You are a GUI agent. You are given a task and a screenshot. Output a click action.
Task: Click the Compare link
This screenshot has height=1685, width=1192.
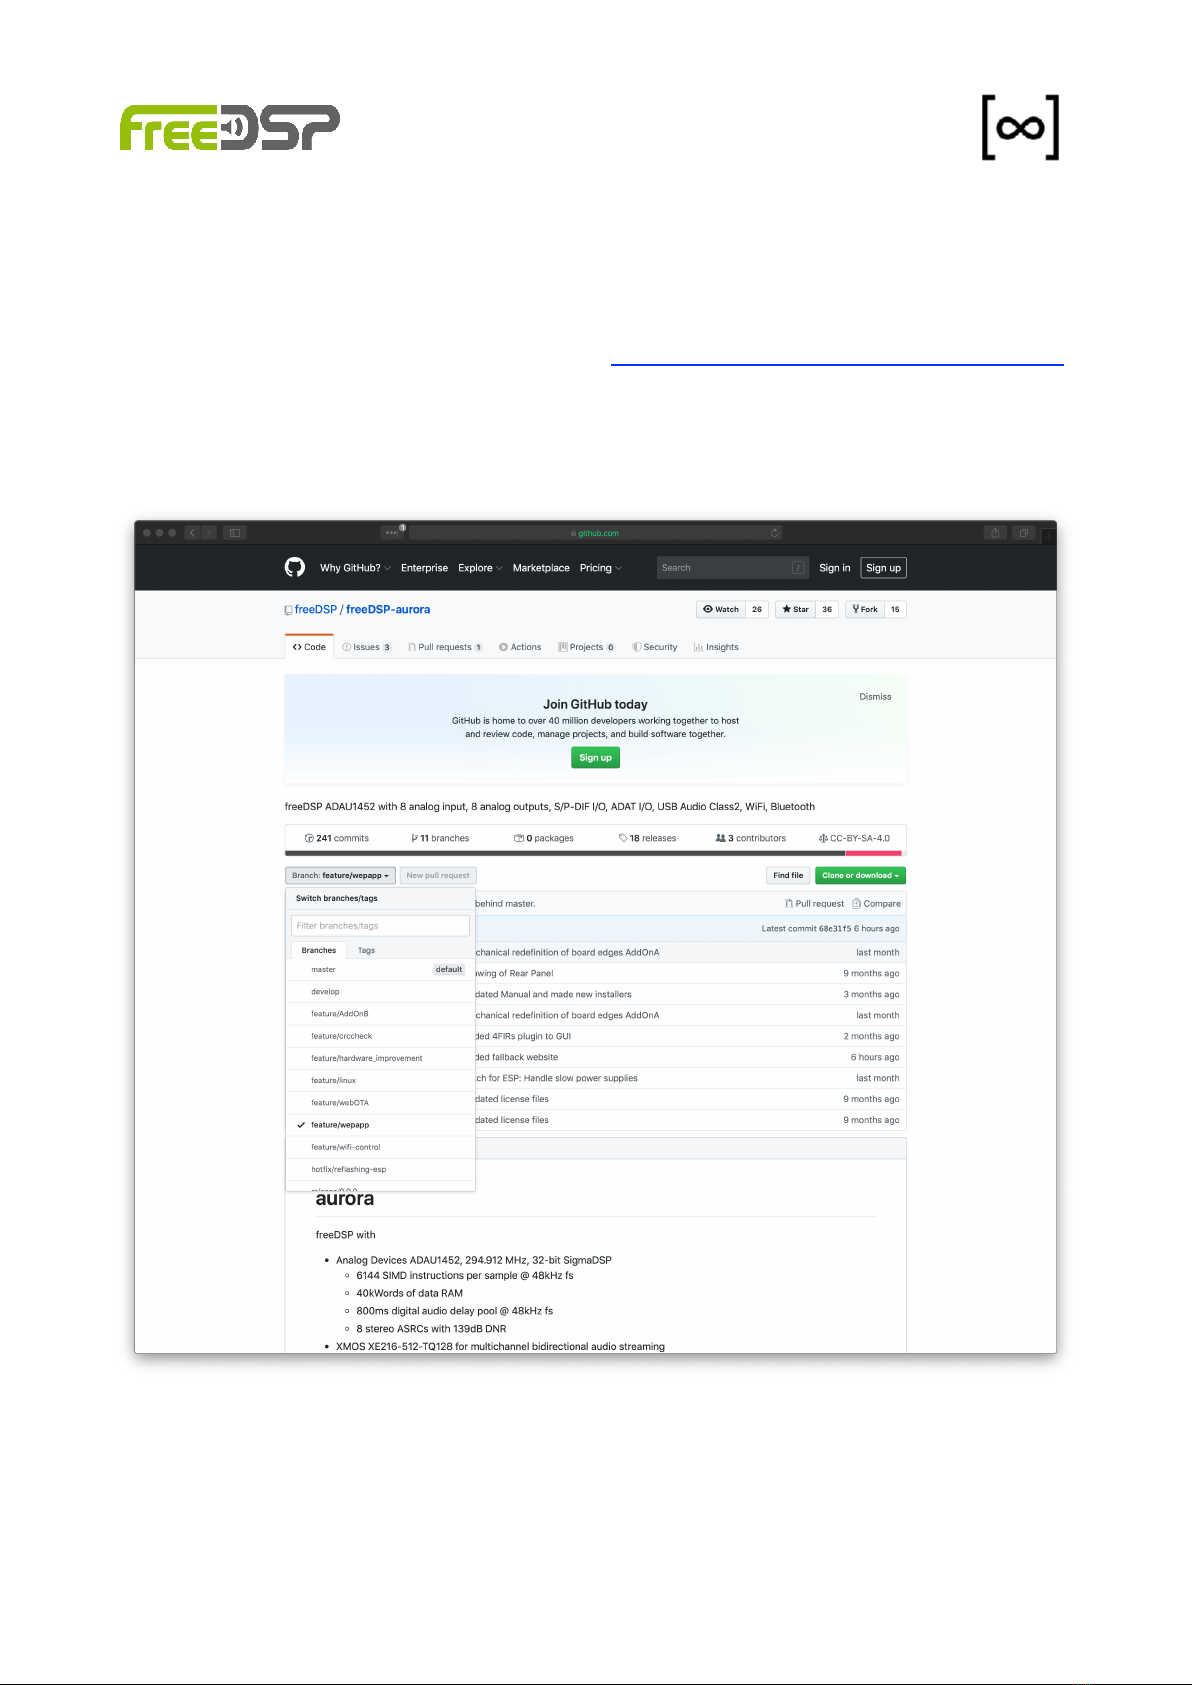point(876,904)
